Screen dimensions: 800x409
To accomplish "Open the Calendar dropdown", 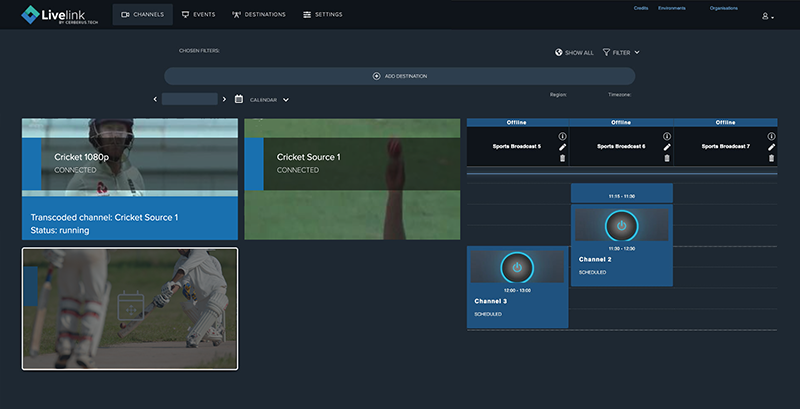I will pyautogui.click(x=268, y=99).
